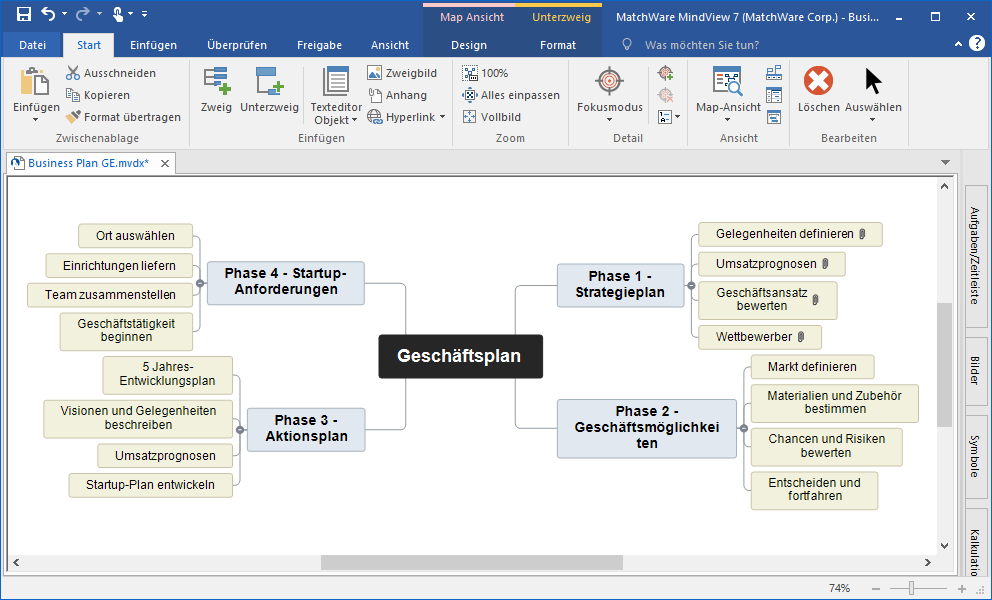992x600 pixels.
Task: Click the Kopieren button
Action: (x=98, y=95)
